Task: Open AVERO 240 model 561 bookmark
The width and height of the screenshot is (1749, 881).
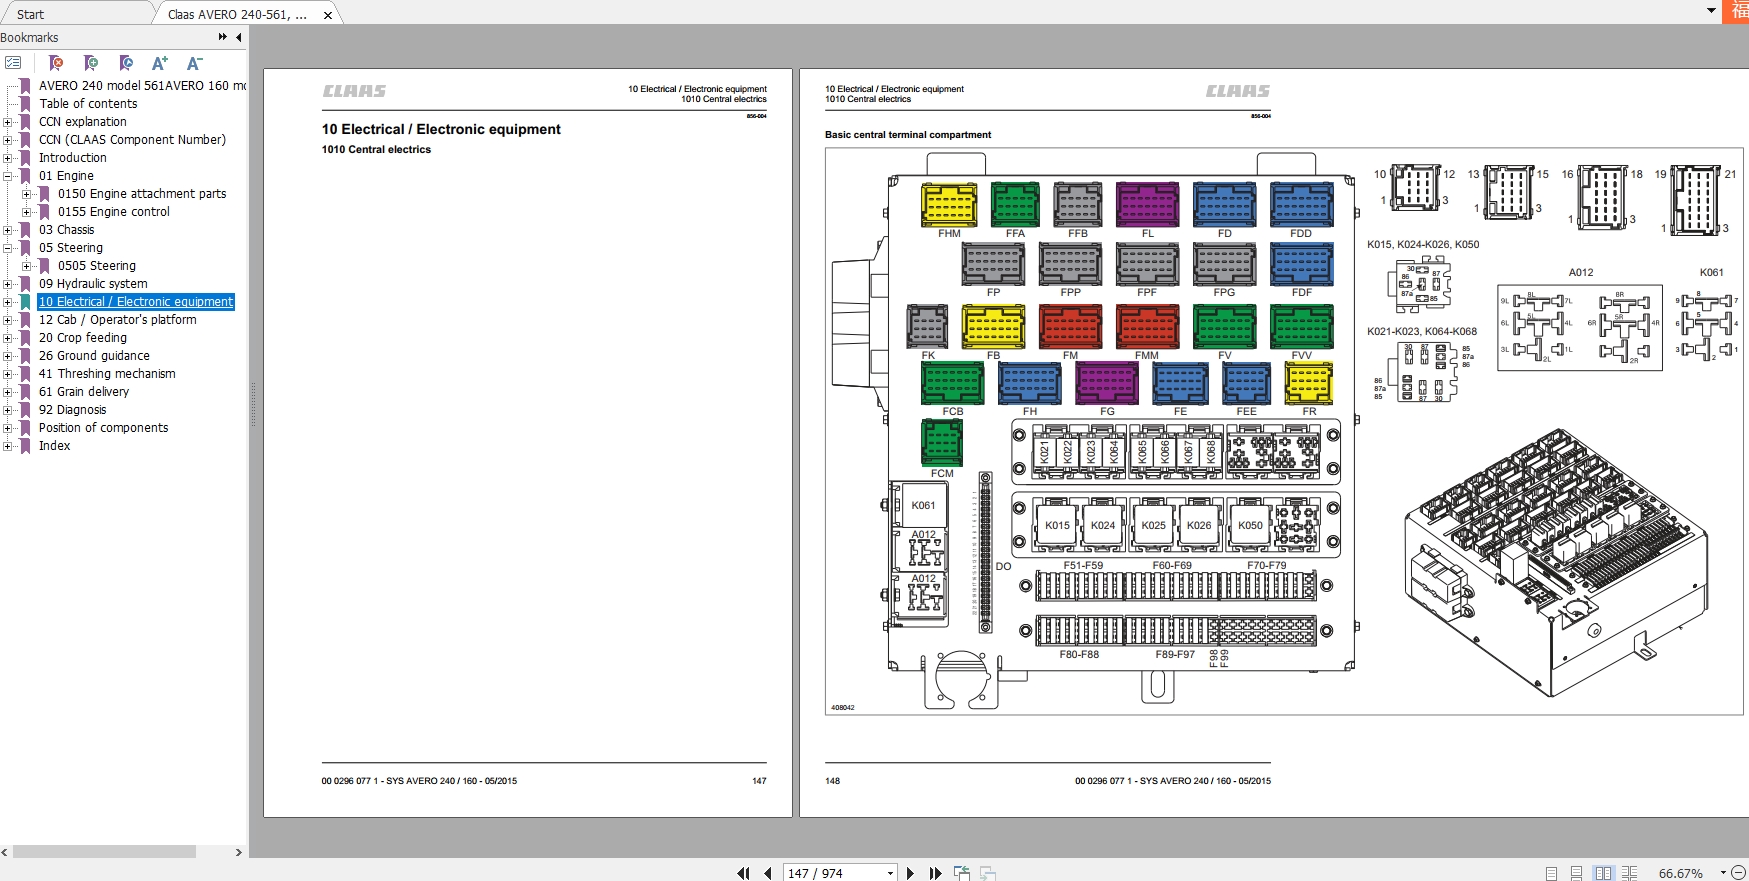Action: click(142, 86)
